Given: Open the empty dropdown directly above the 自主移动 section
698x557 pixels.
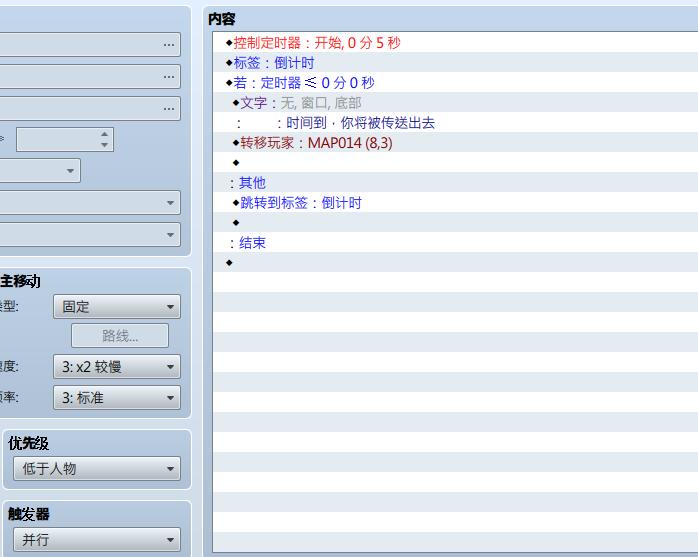Looking at the screenshot, I should tap(90, 235).
